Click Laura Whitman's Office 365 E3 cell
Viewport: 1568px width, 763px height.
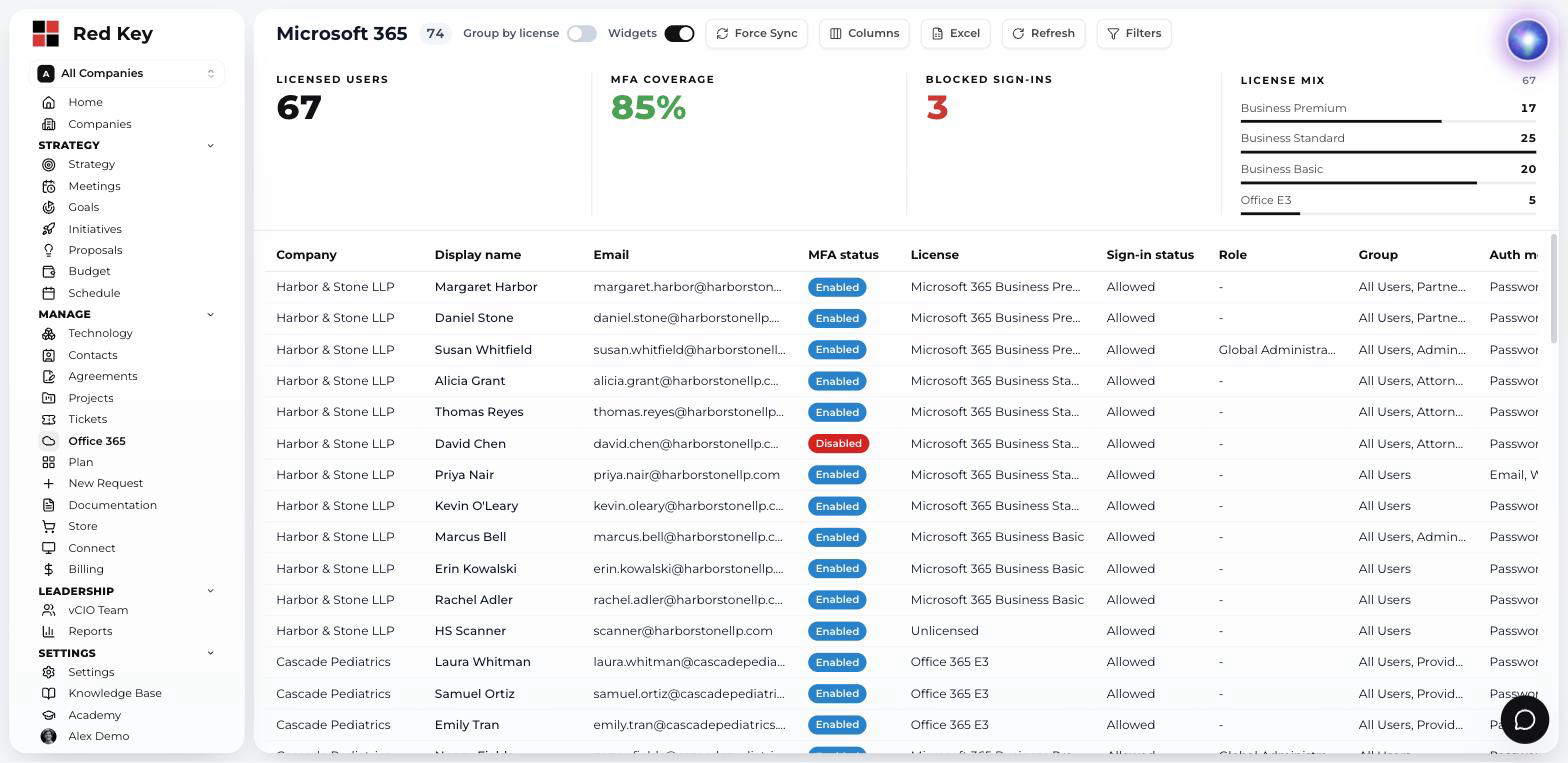(x=949, y=662)
